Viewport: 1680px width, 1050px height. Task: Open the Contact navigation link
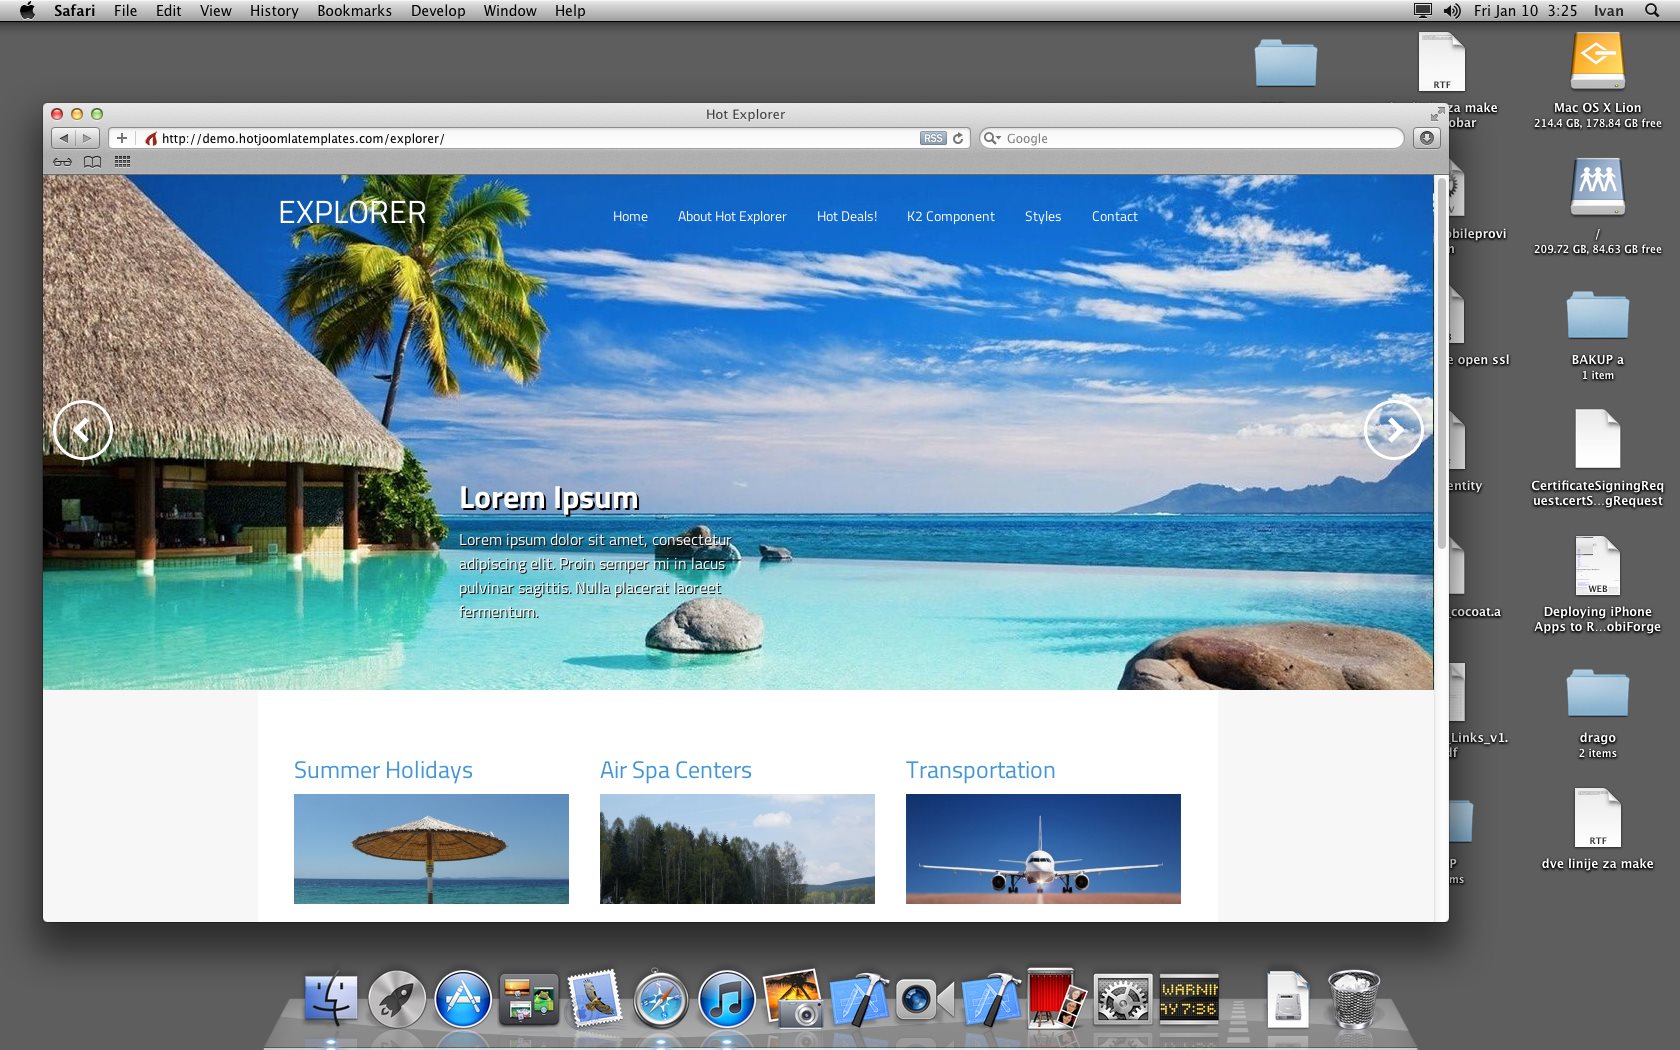point(1114,216)
